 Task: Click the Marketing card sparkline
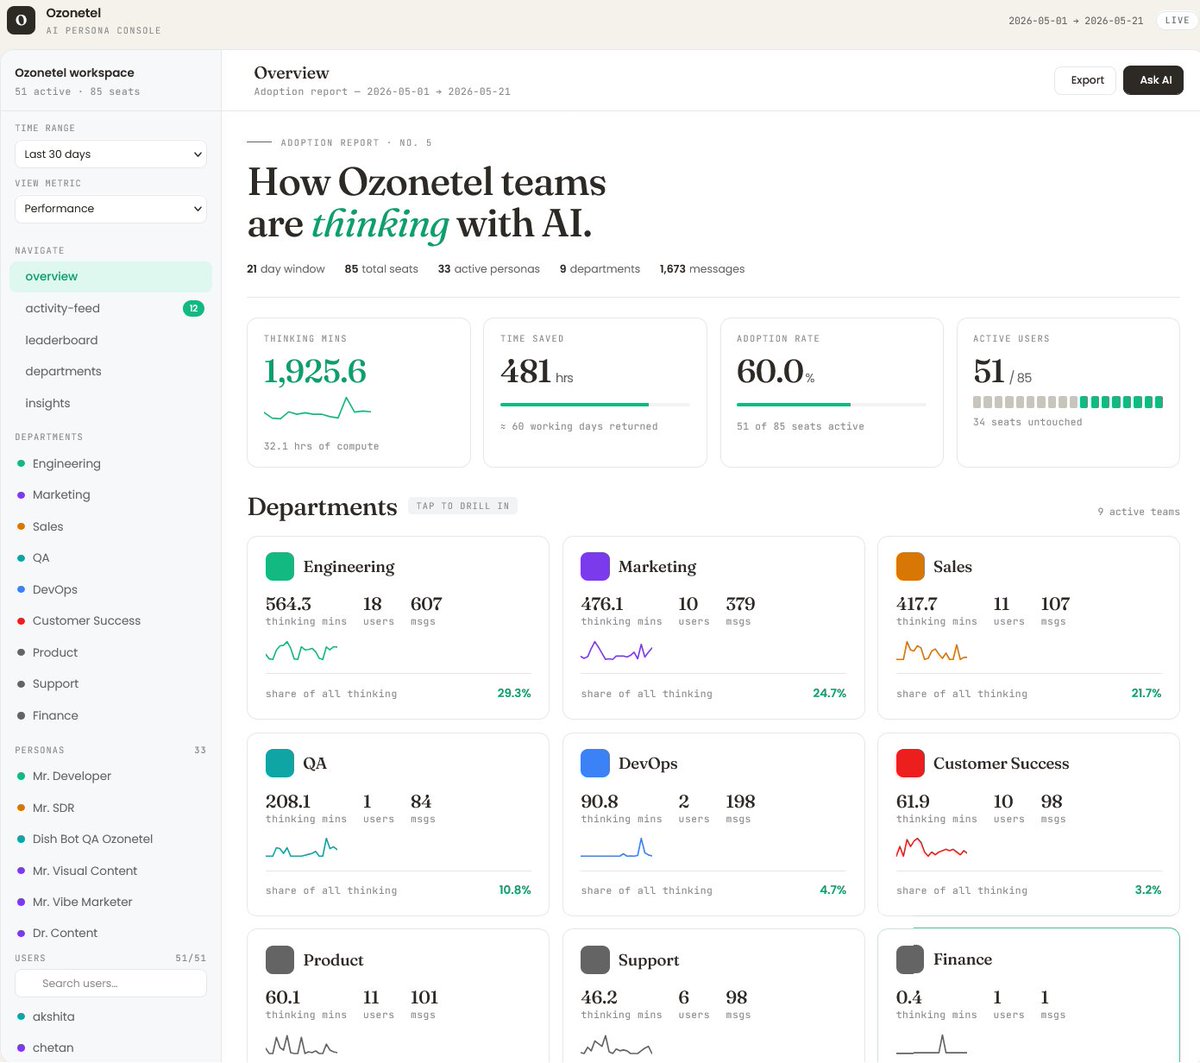coord(616,651)
